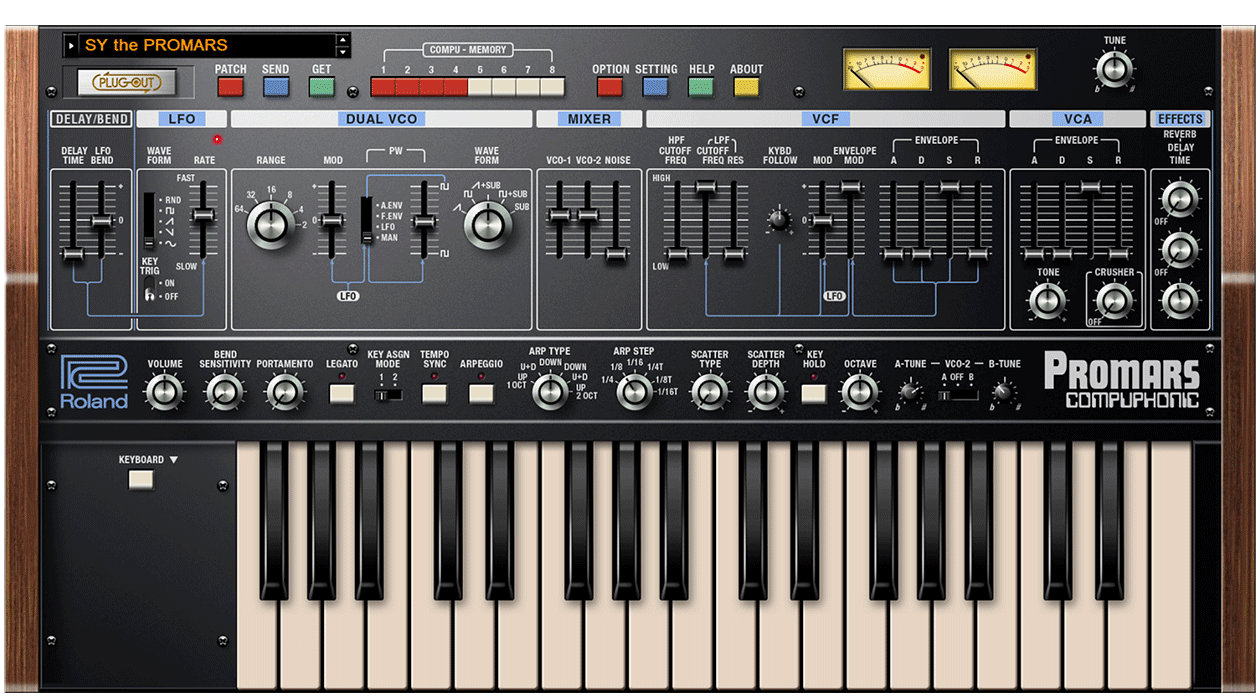Flip the KEY TRIG on/off switch
Image resolution: width=1260 pixels, height=700 pixels.
pos(150,290)
